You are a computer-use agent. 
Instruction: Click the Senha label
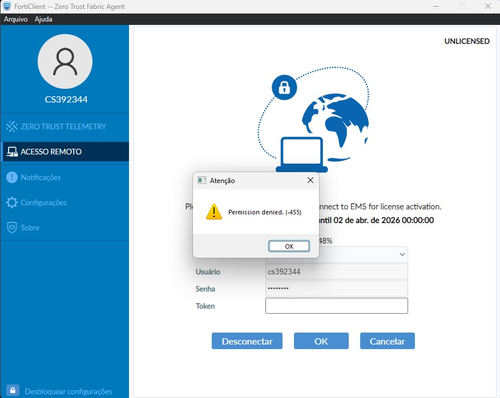(x=205, y=289)
